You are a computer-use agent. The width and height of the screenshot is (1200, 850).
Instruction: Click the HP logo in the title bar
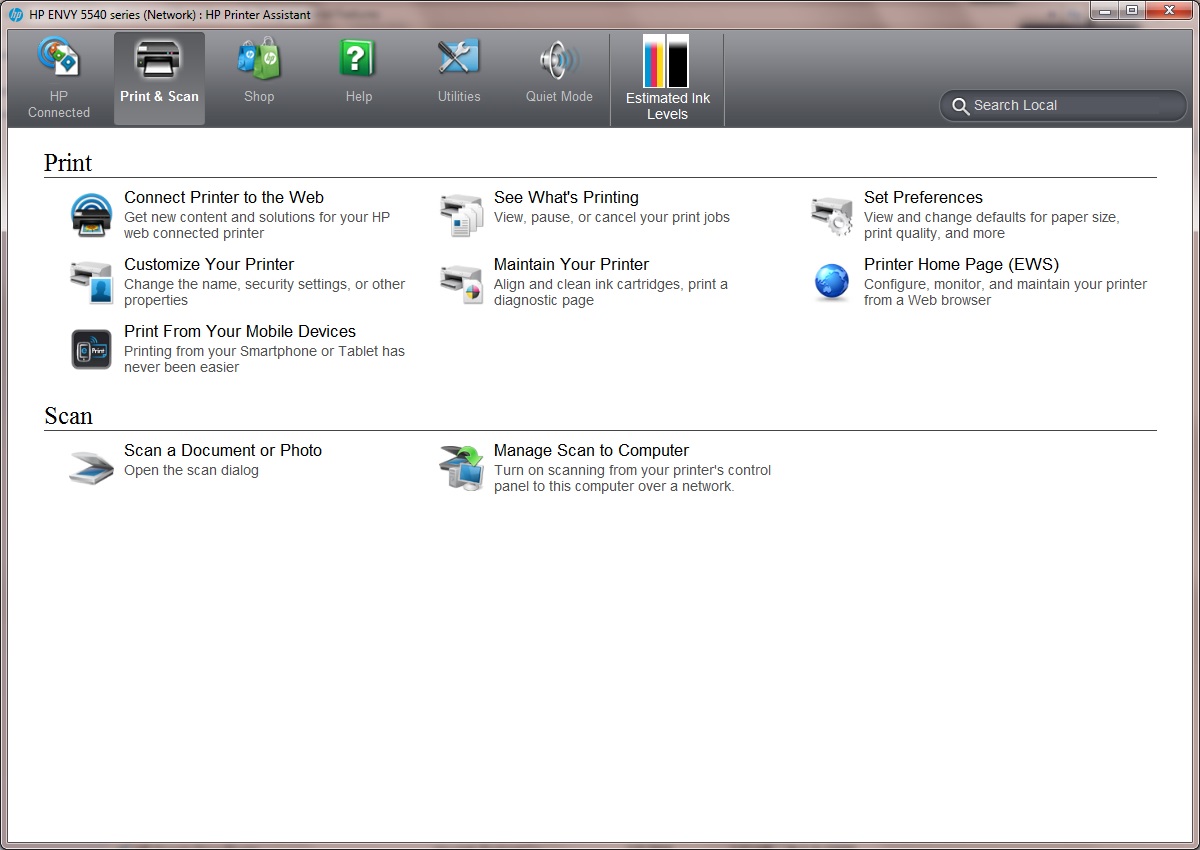coord(16,14)
